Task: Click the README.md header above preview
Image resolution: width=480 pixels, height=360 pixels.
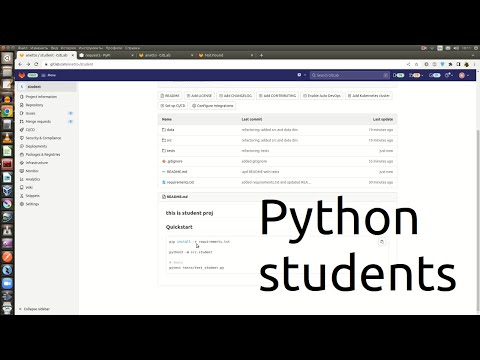Action: coord(177,197)
